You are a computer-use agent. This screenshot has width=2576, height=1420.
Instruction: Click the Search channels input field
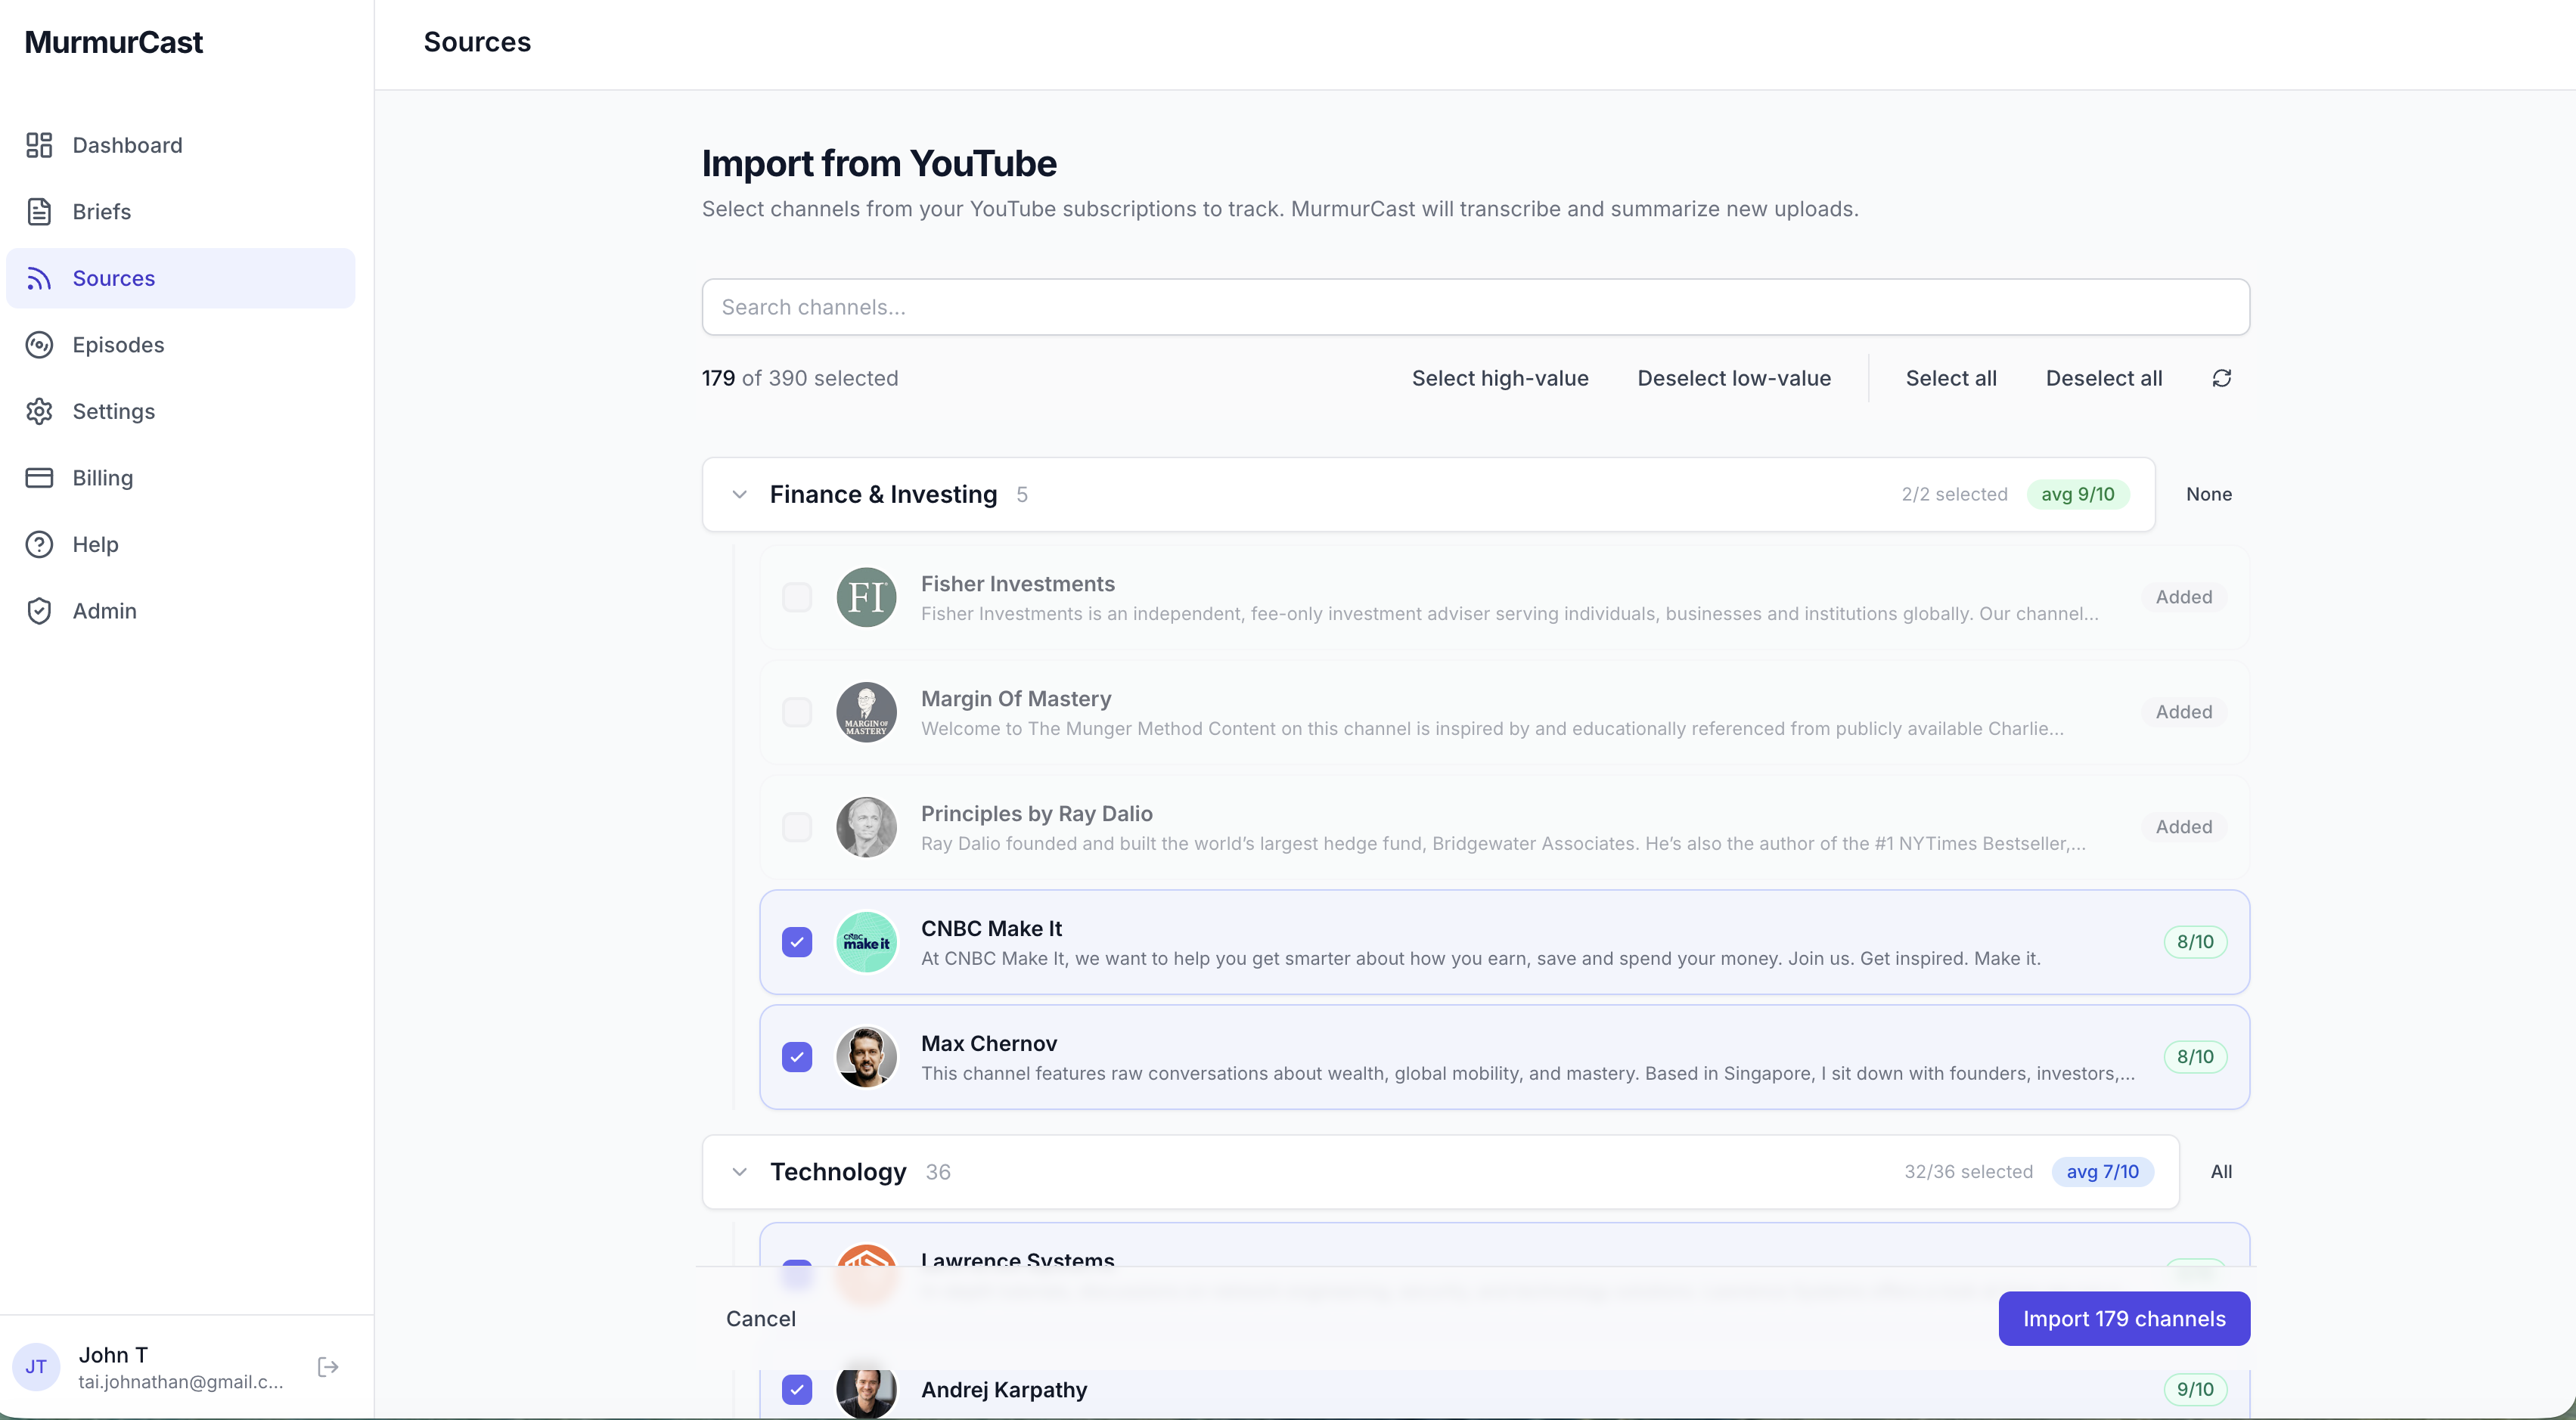1475,307
